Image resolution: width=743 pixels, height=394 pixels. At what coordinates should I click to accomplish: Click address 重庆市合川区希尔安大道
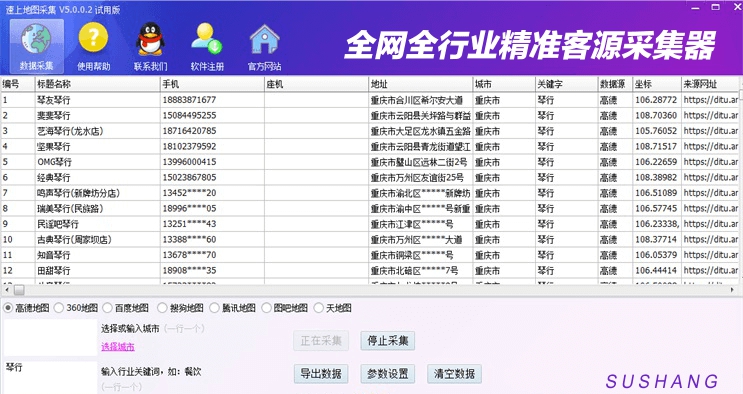click(x=417, y=100)
